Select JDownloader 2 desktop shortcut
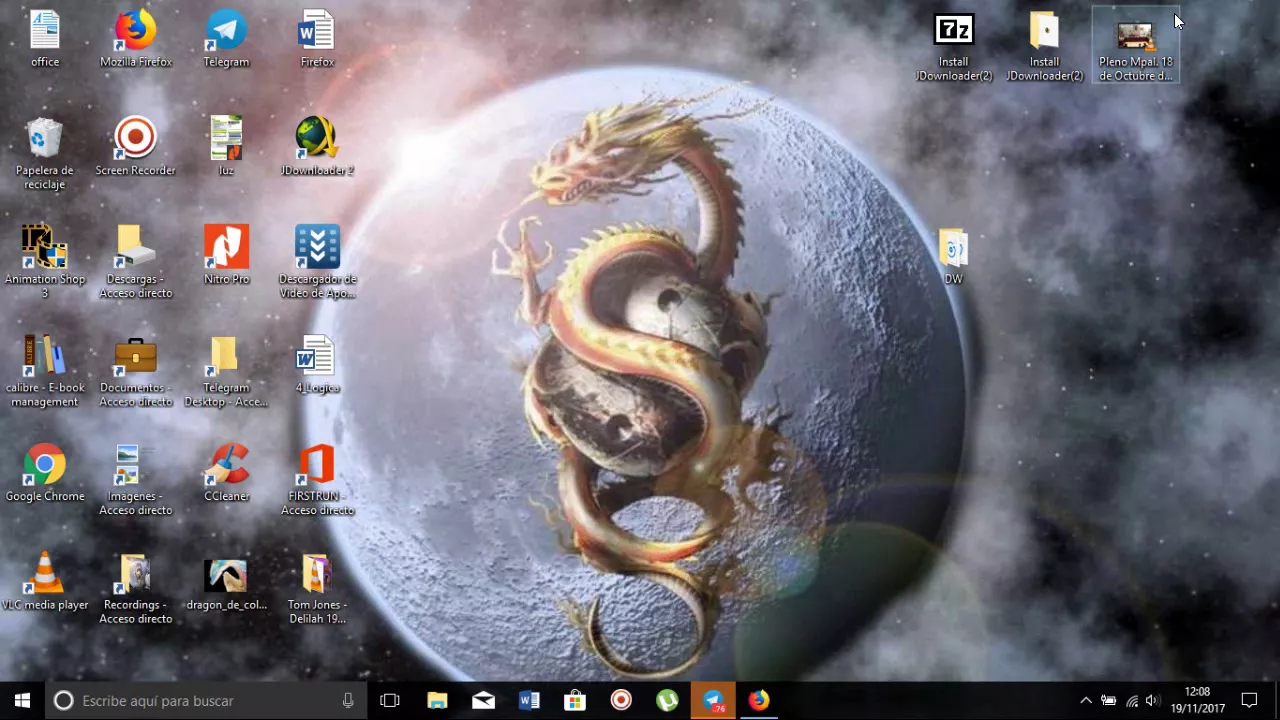The height and width of the screenshot is (720, 1280). point(317,148)
